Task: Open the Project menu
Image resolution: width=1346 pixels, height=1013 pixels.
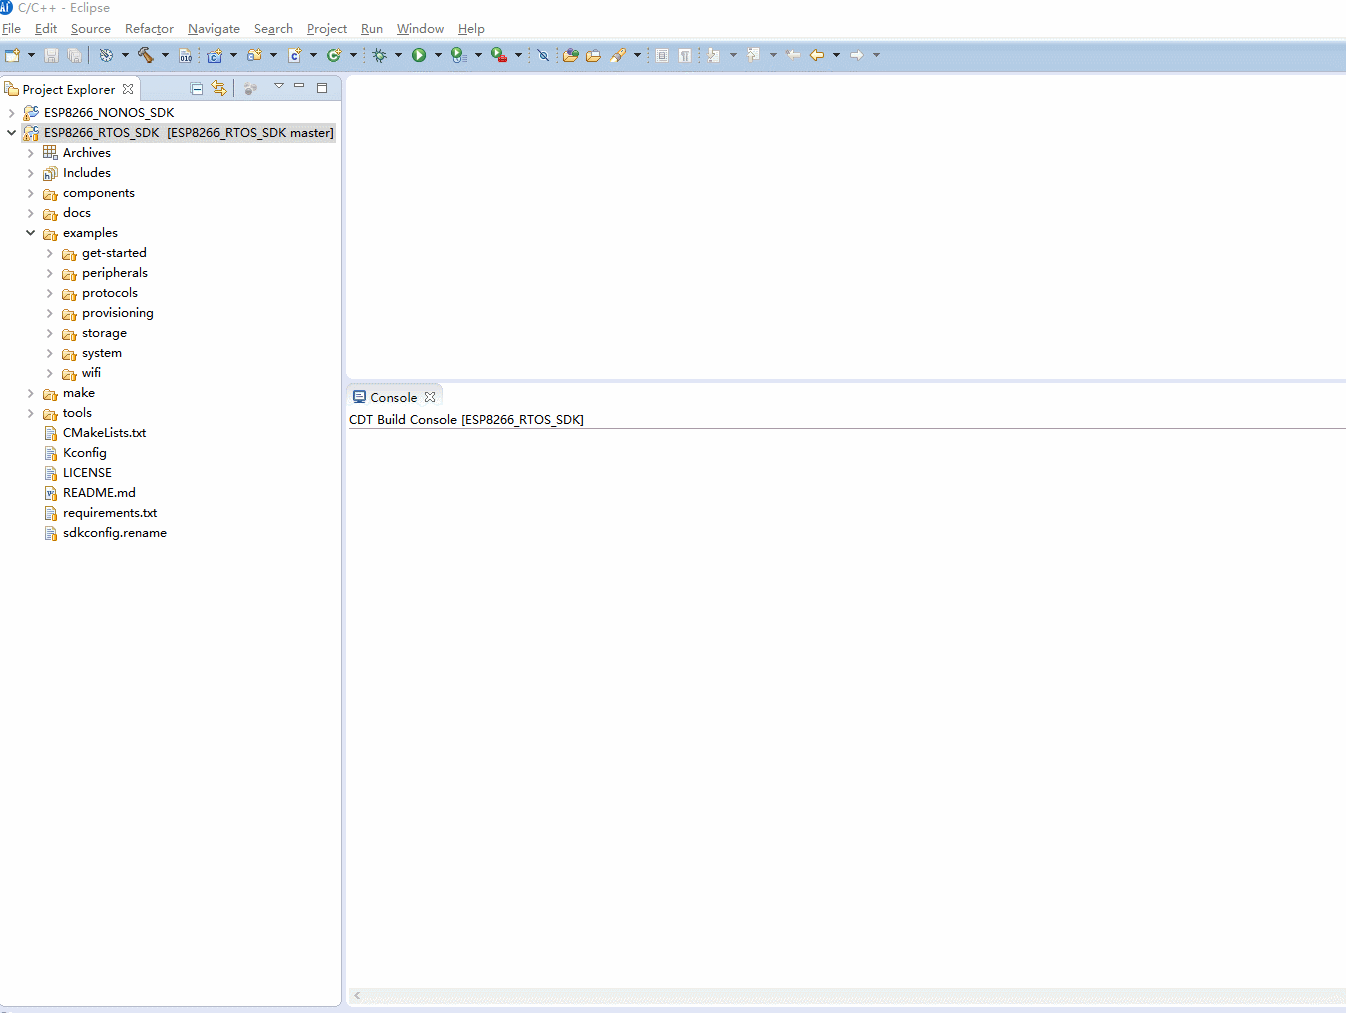Action: (327, 29)
